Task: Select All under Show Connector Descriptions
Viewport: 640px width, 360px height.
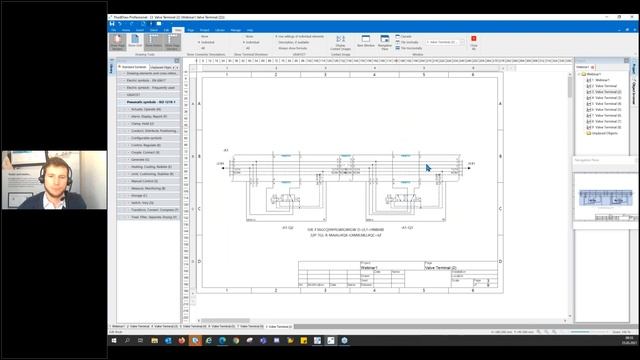Action: click(202, 48)
